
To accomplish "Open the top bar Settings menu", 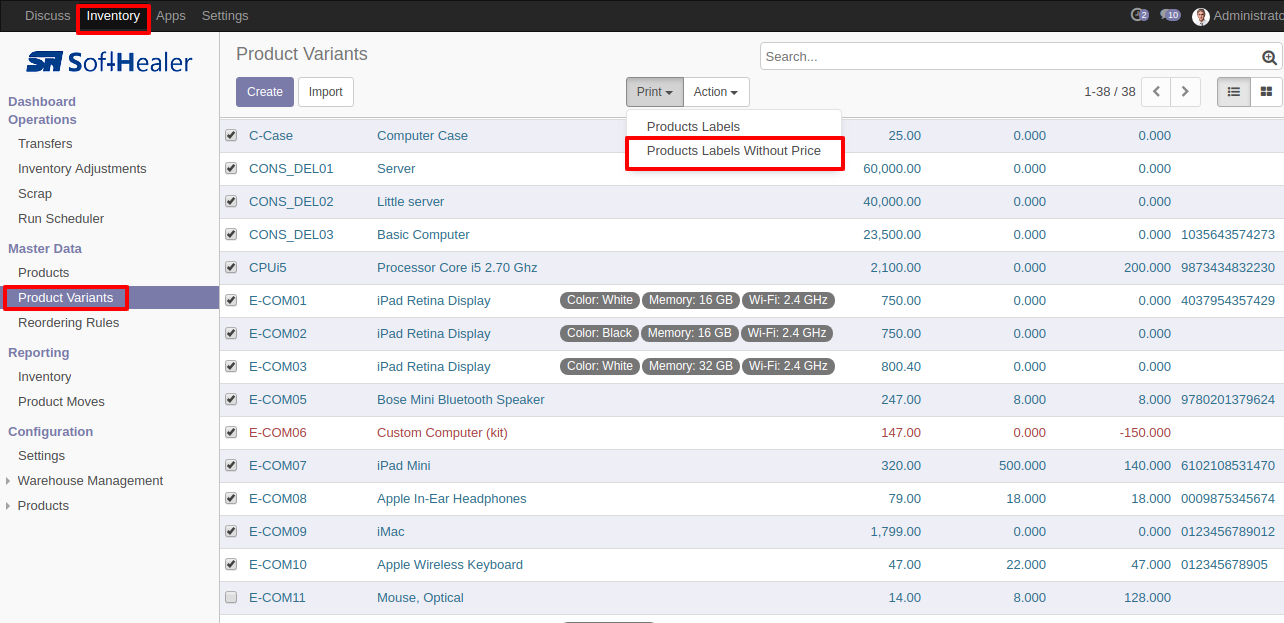I will [225, 16].
